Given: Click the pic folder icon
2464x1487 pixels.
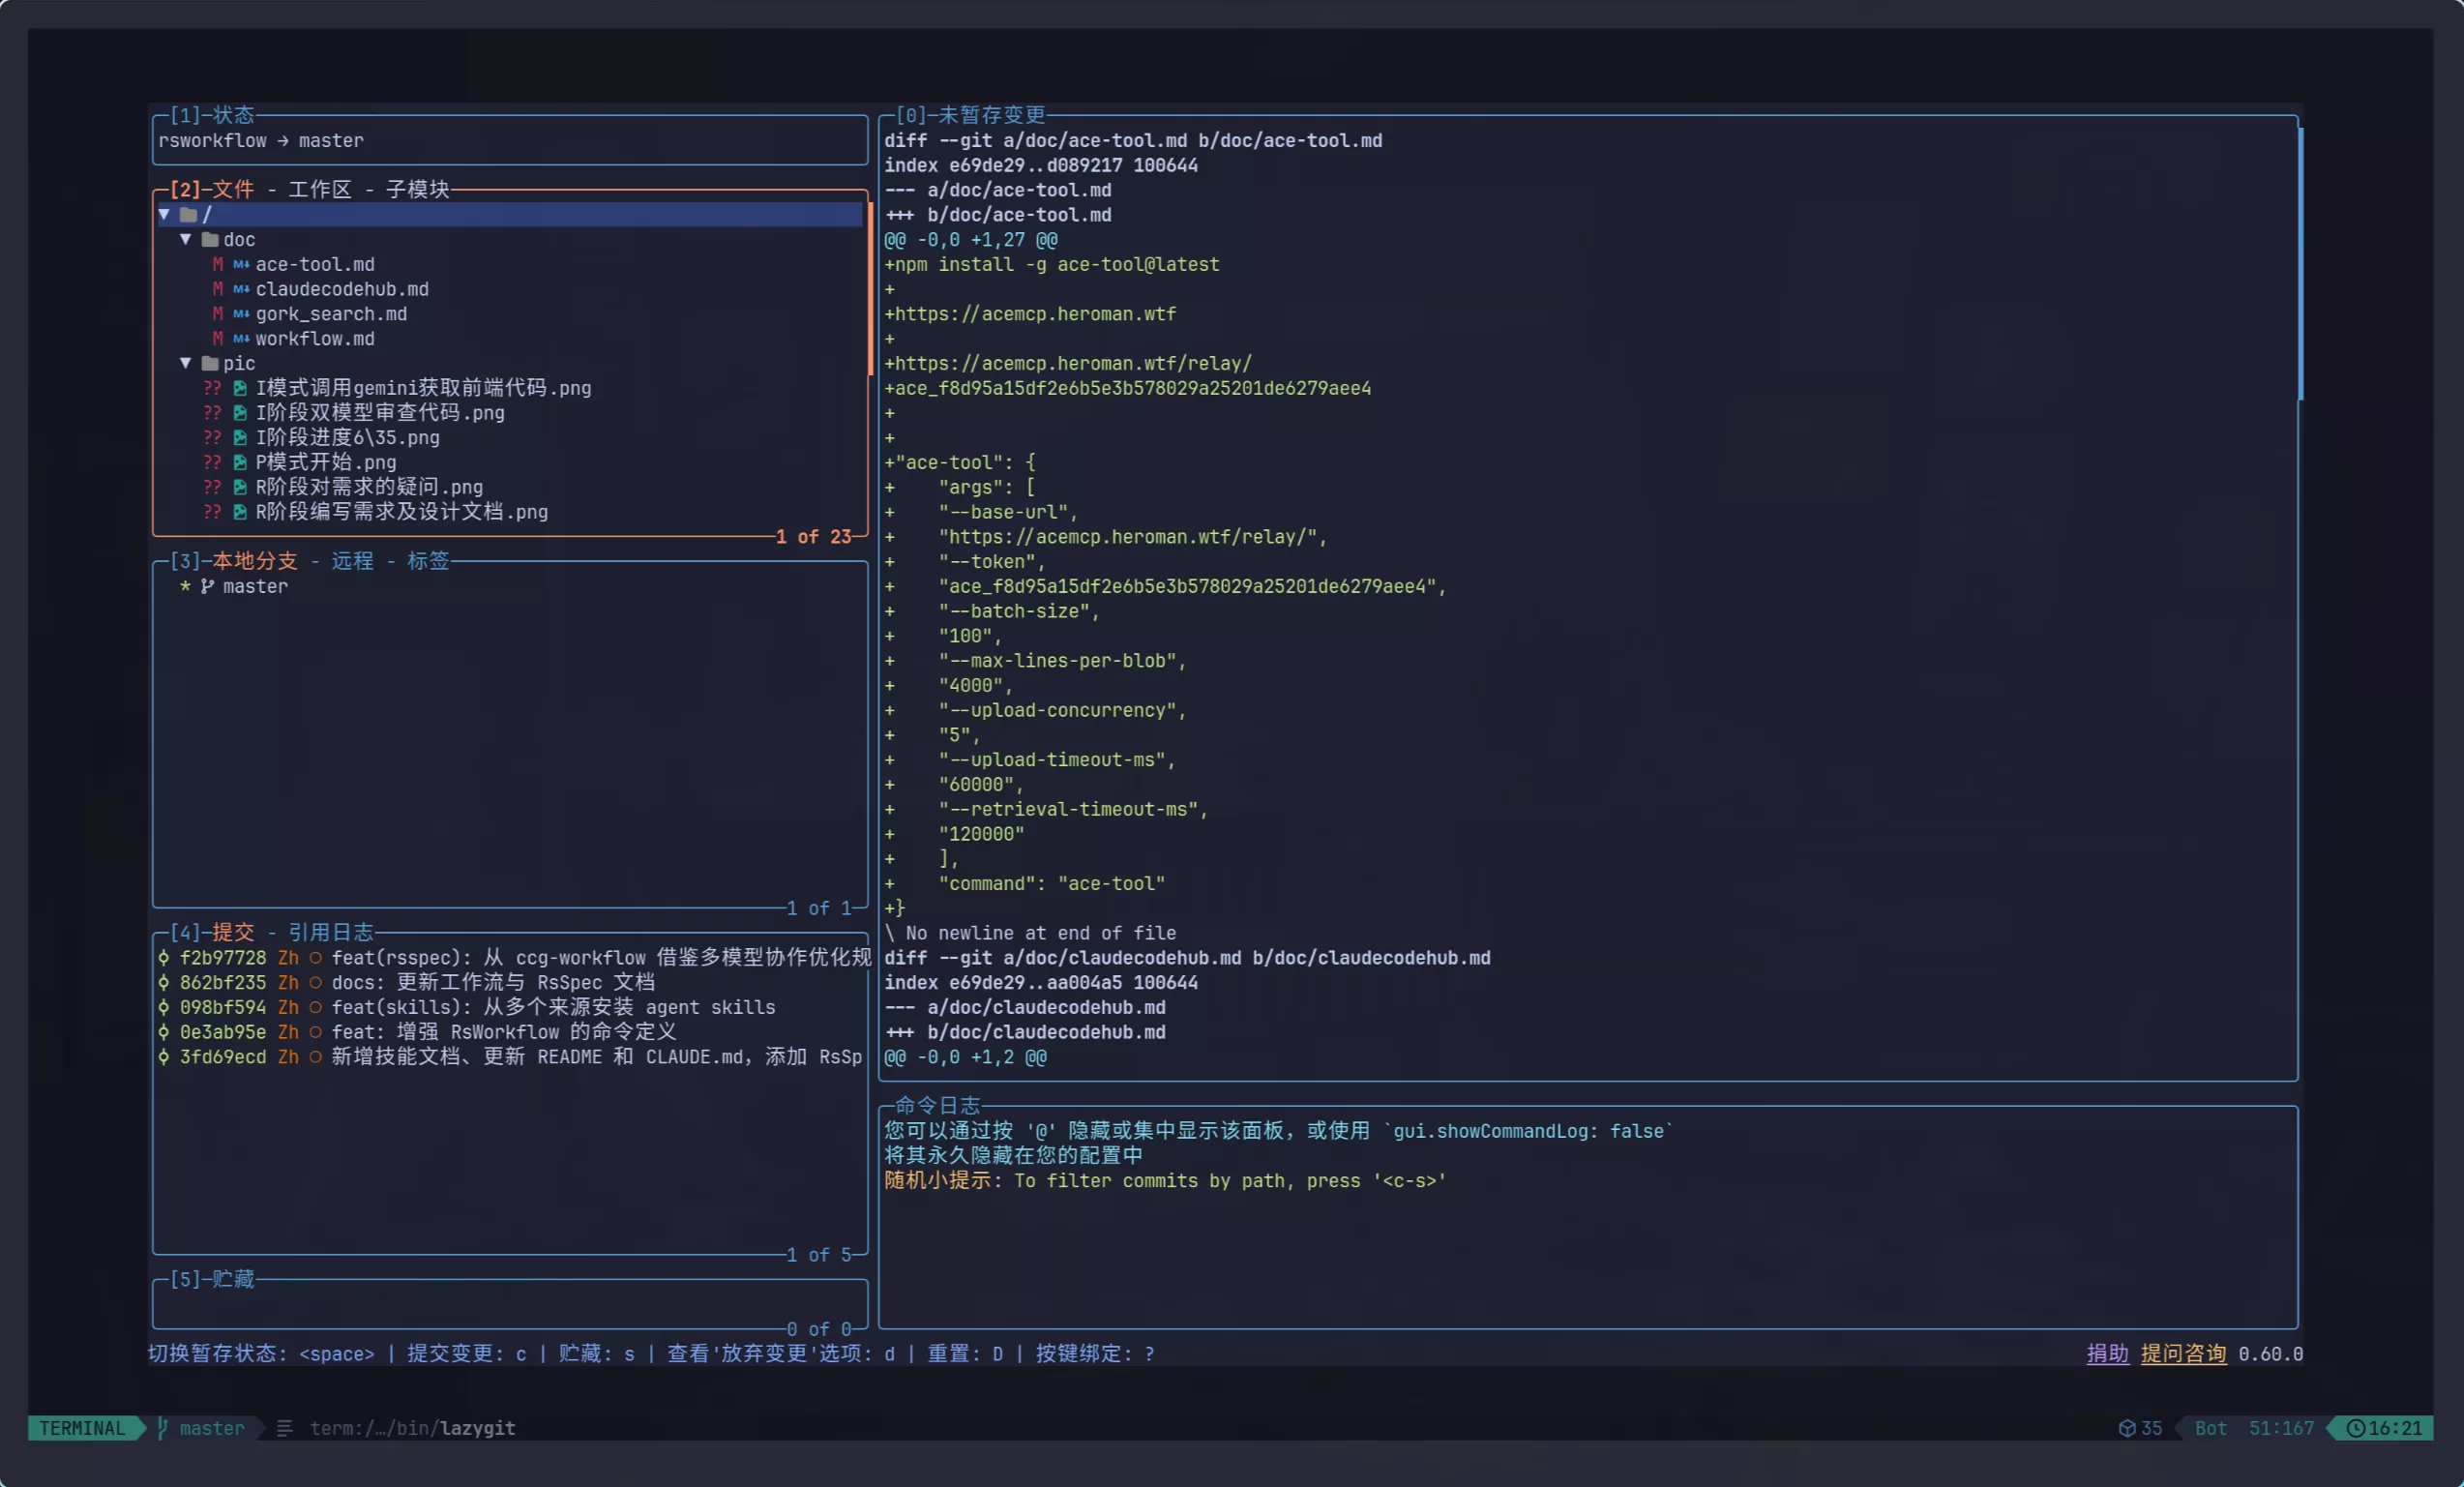Looking at the screenshot, I should point(209,364).
